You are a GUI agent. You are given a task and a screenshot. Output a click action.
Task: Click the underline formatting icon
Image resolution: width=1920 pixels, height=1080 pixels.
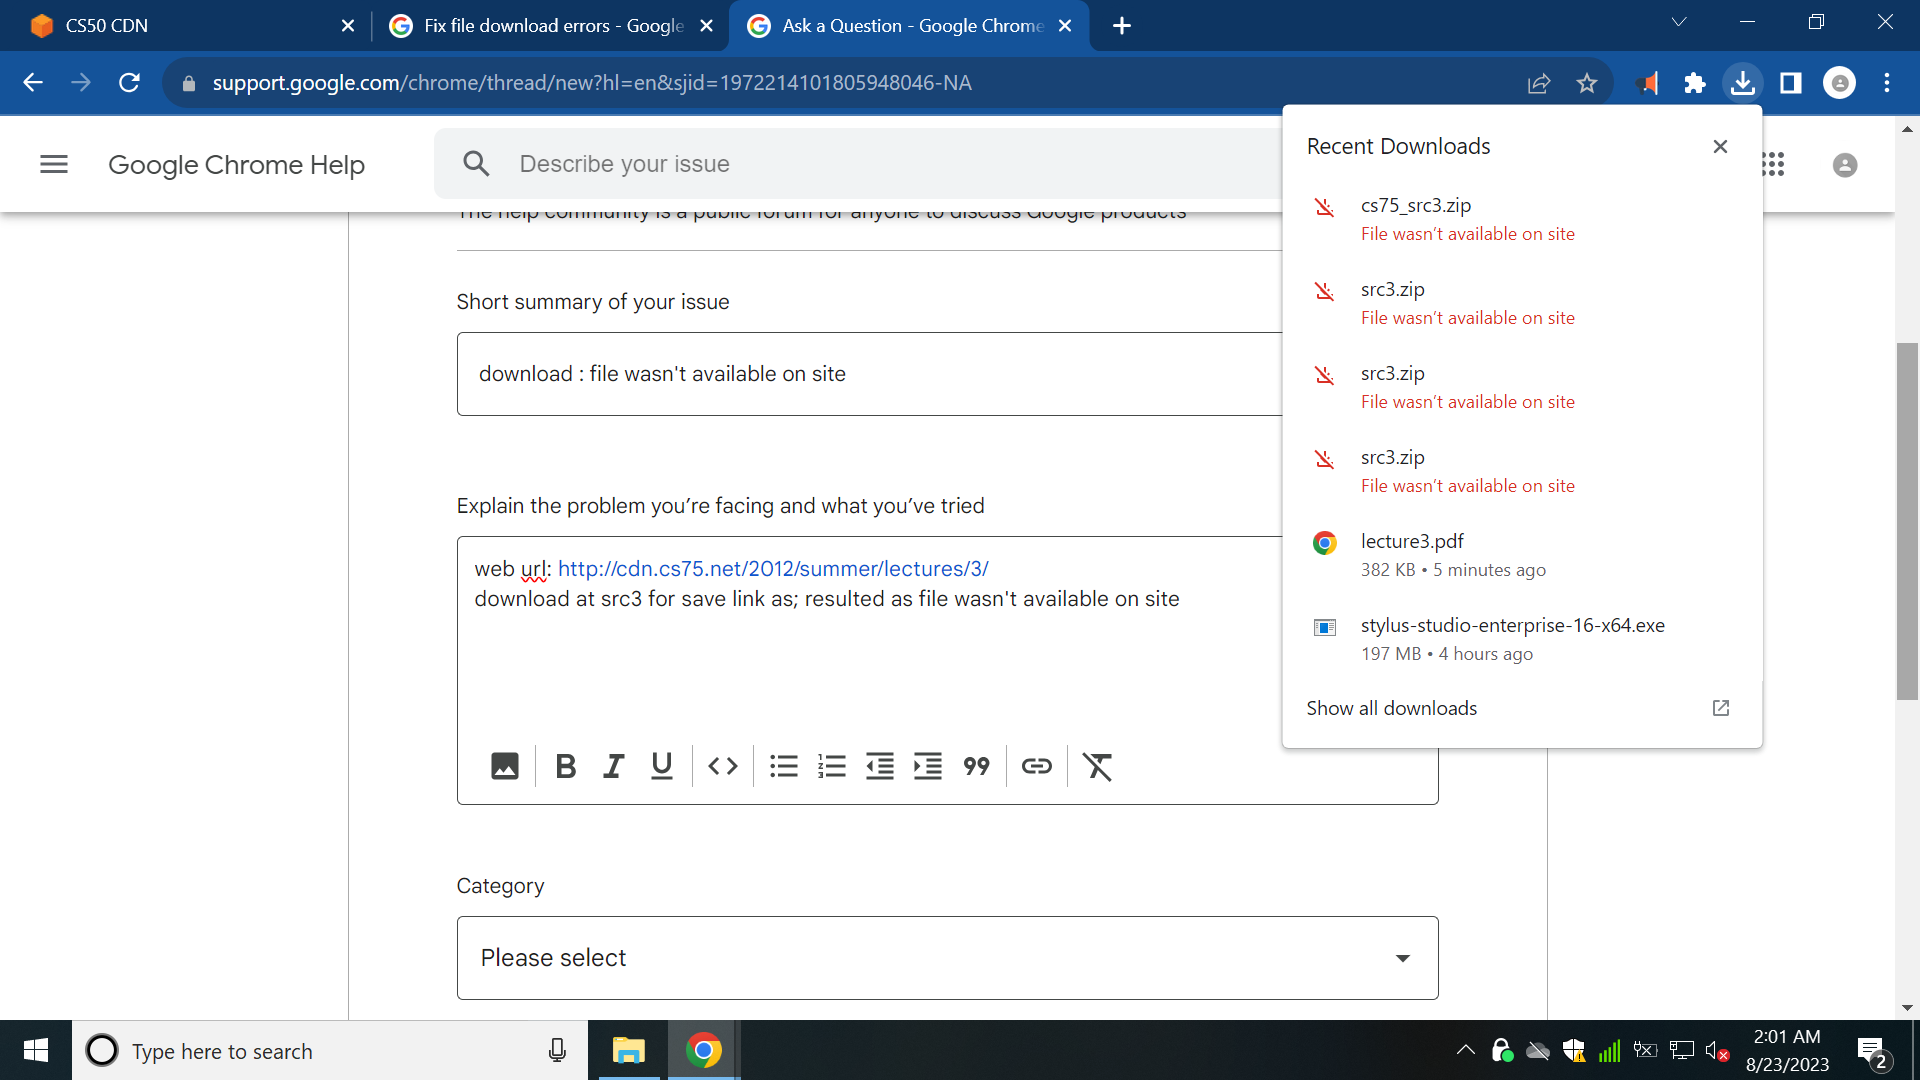[659, 767]
